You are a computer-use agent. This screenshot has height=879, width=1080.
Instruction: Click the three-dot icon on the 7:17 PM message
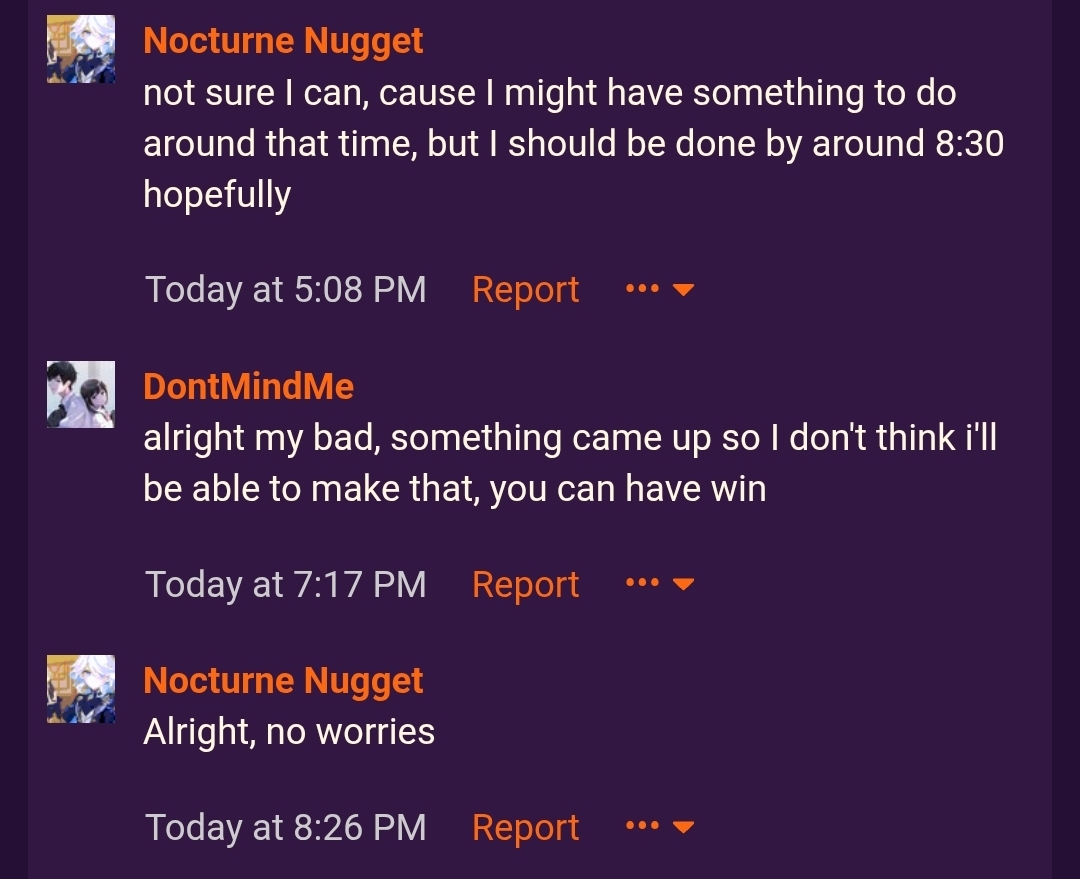pyautogui.click(x=641, y=584)
